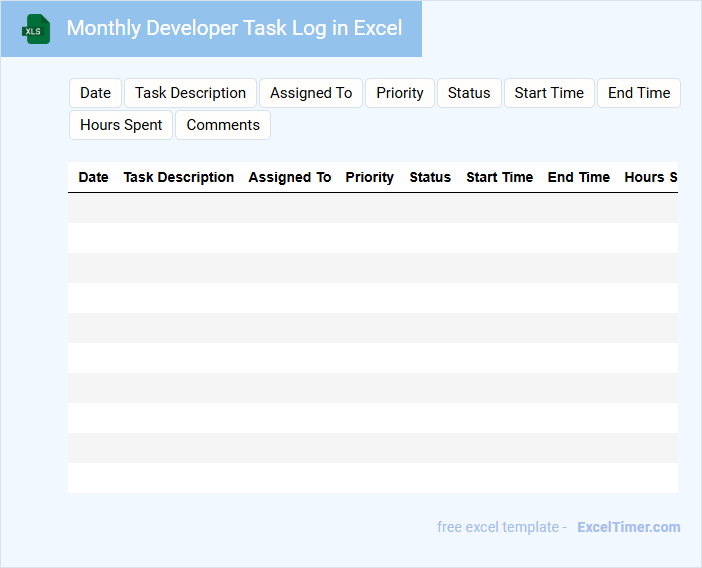Viewport: 702px width, 568px height.
Task: Select the Start Time tag button
Action: 549,93
